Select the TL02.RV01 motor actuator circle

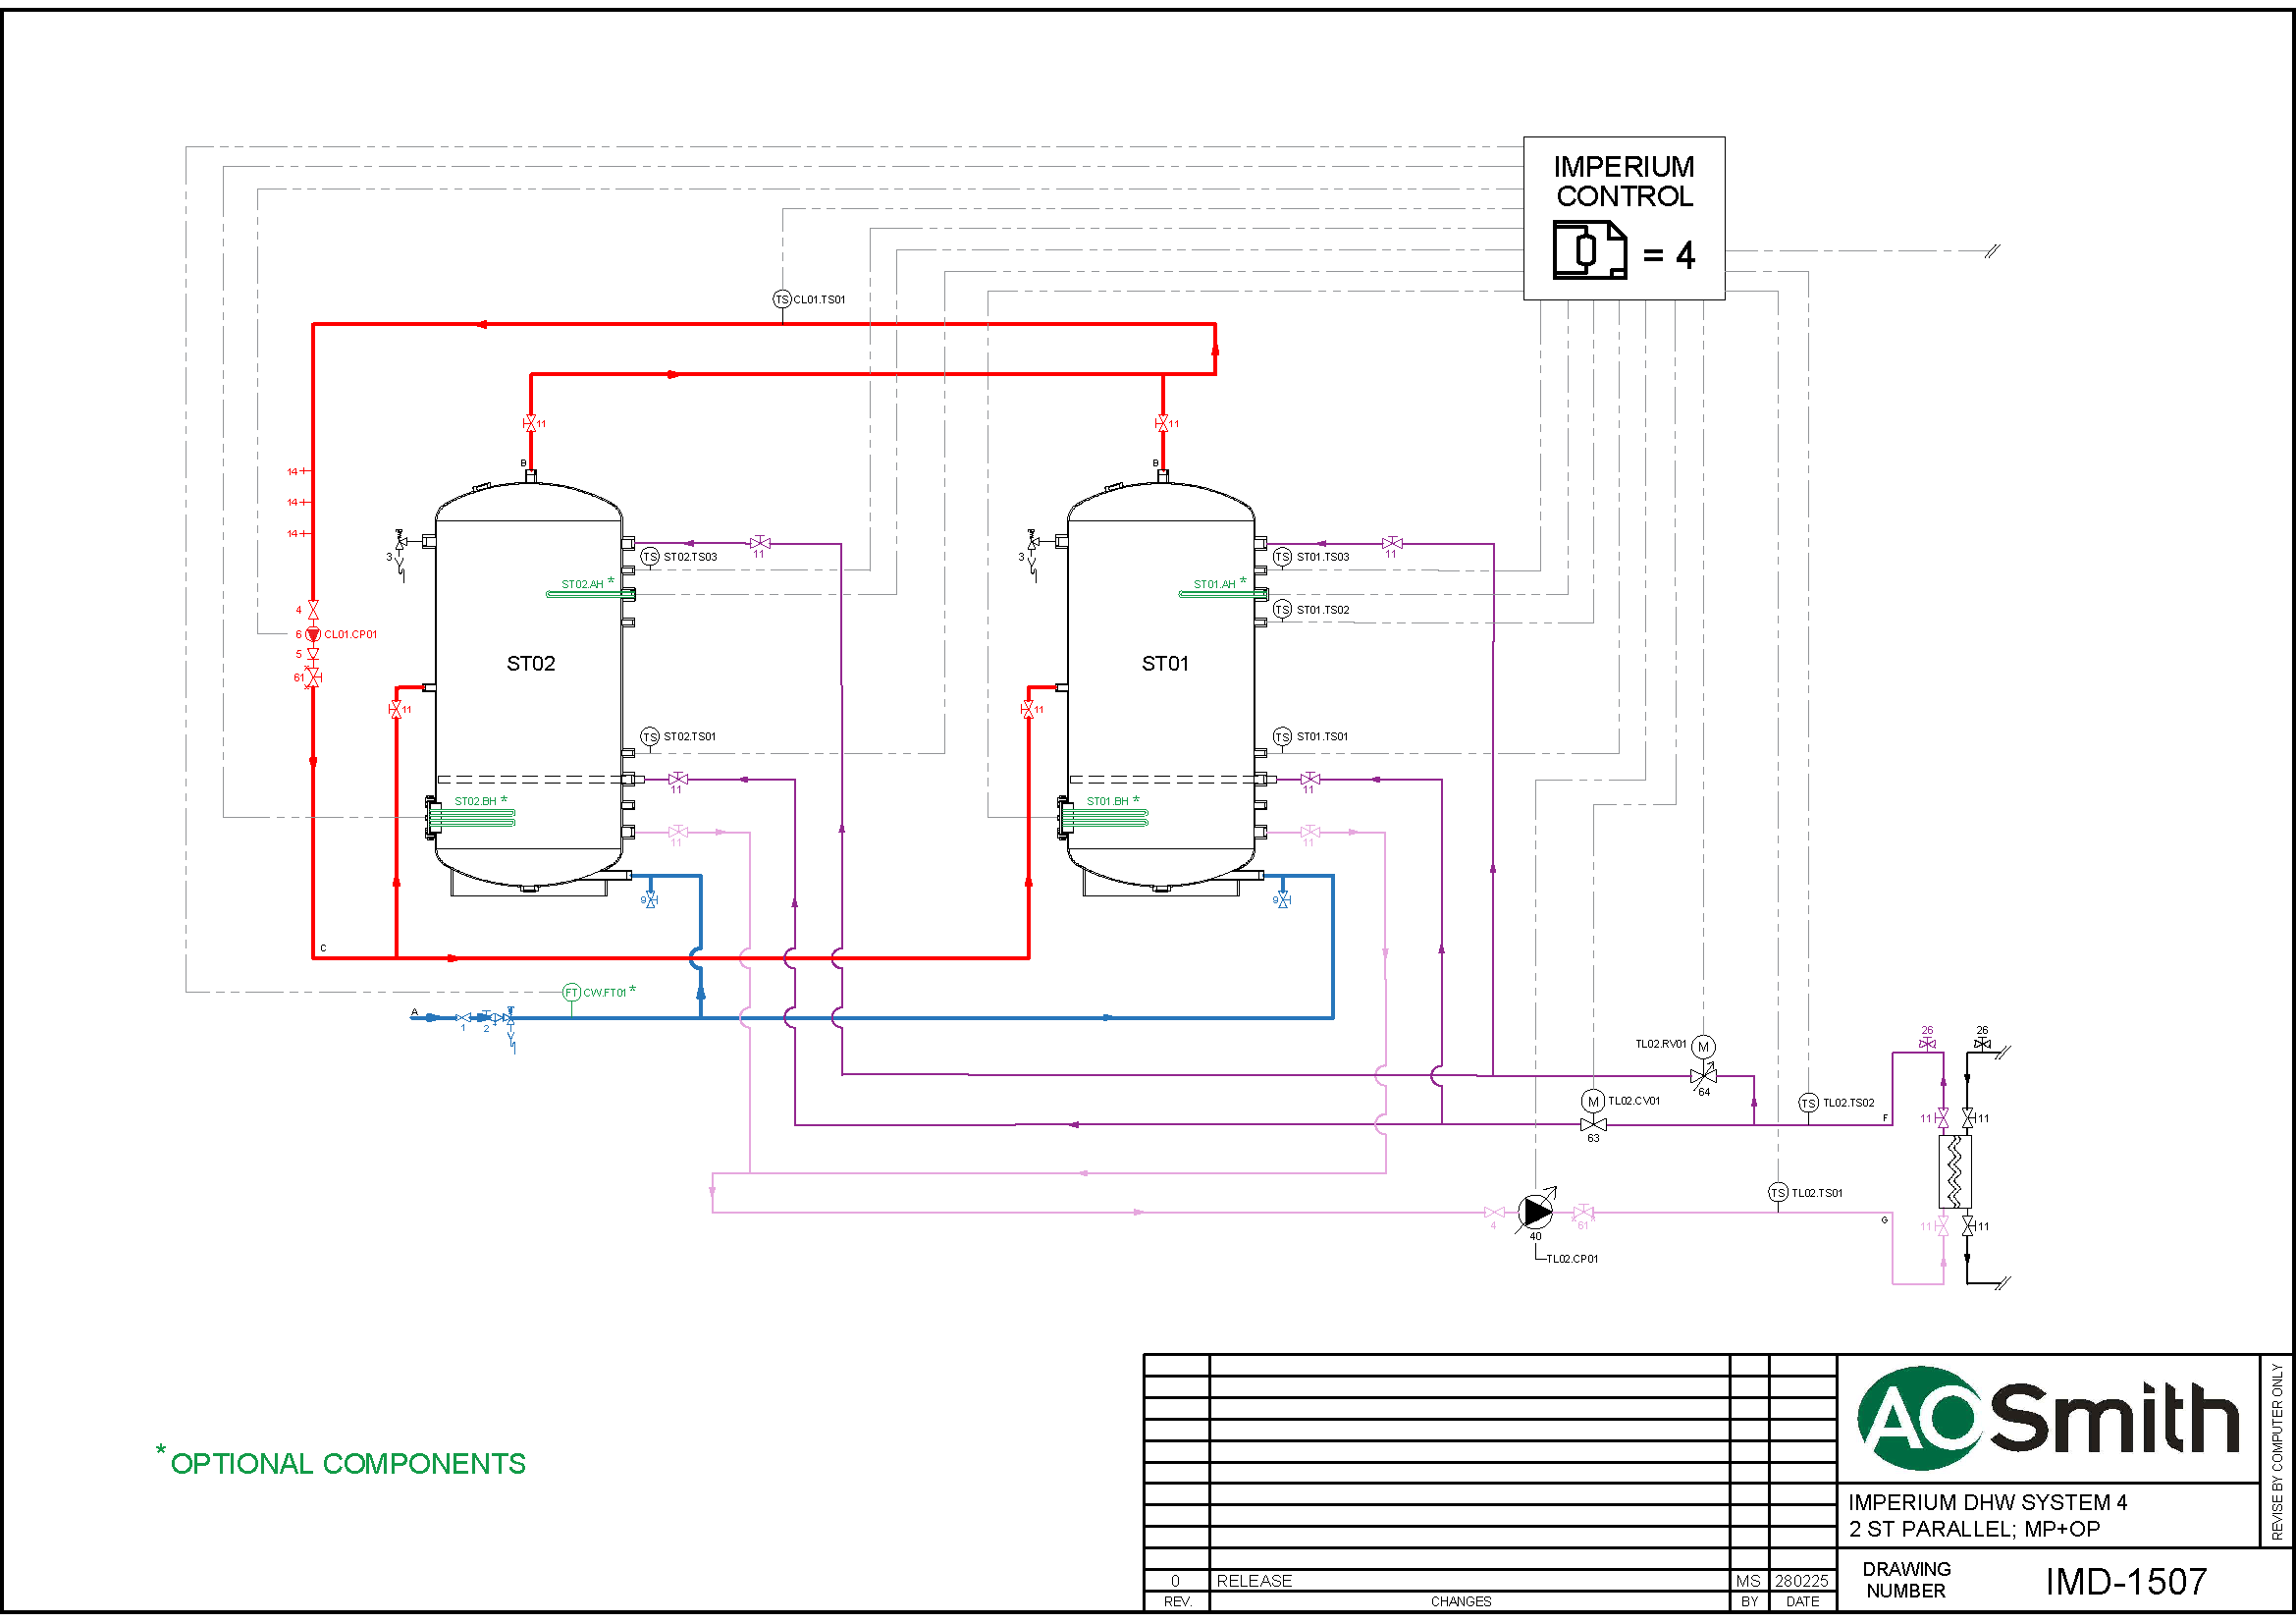pyautogui.click(x=1703, y=1047)
